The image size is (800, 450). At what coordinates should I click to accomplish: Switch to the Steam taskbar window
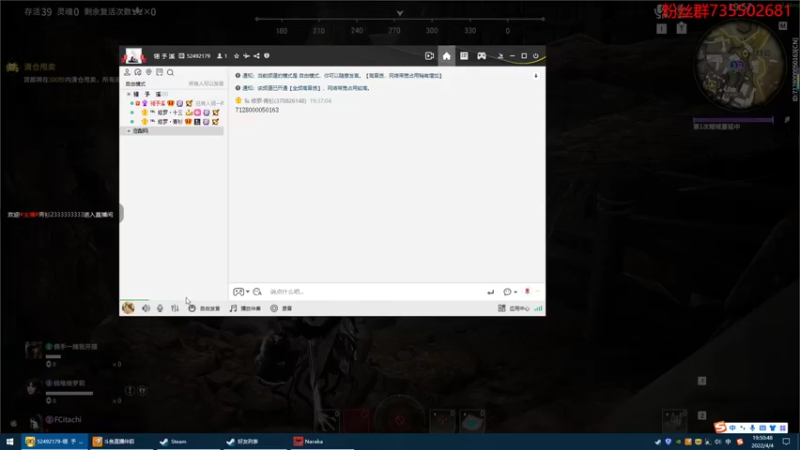[188, 441]
